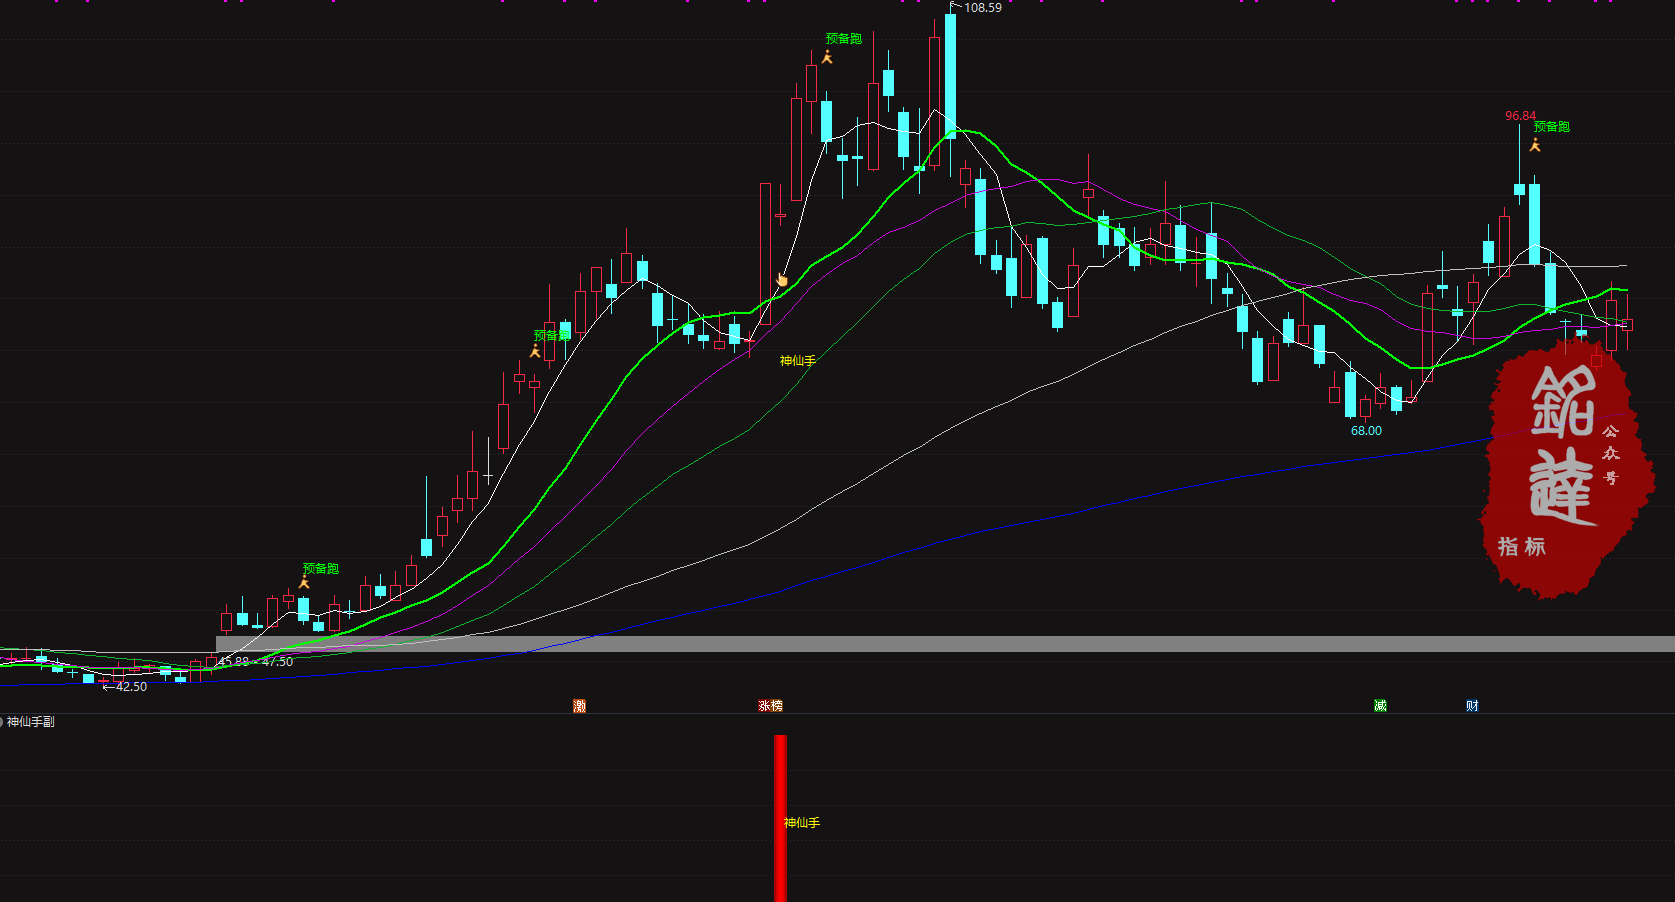The height and width of the screenshot is (902, 1675).
Task: Click the 神仙手 label in the sub-indicator panel
Action: 802,823
